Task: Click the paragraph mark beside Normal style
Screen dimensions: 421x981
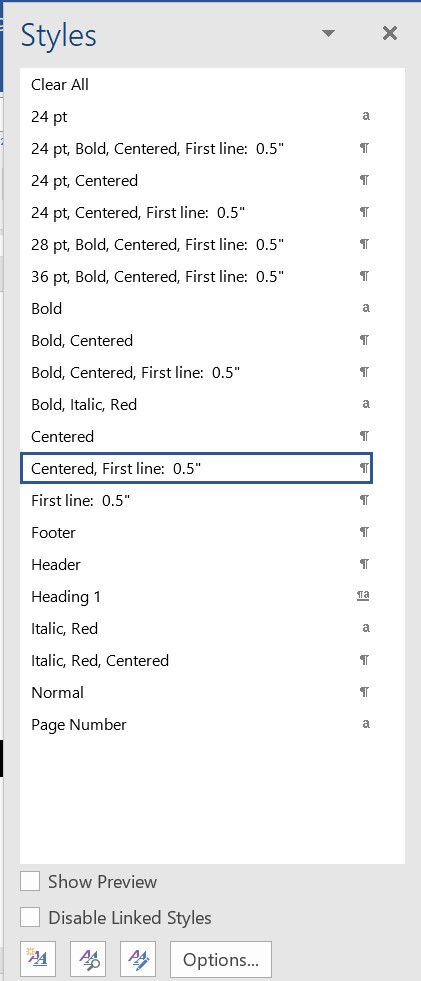Action: point(365,692)
